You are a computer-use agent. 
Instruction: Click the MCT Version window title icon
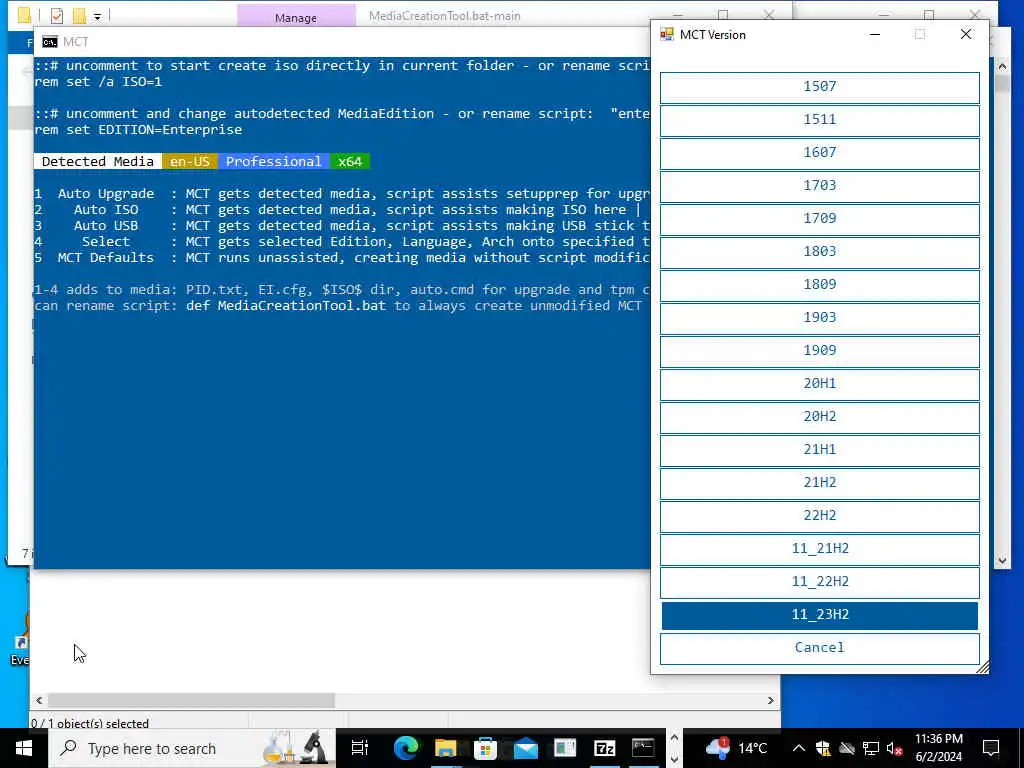[x=667, y=35]
